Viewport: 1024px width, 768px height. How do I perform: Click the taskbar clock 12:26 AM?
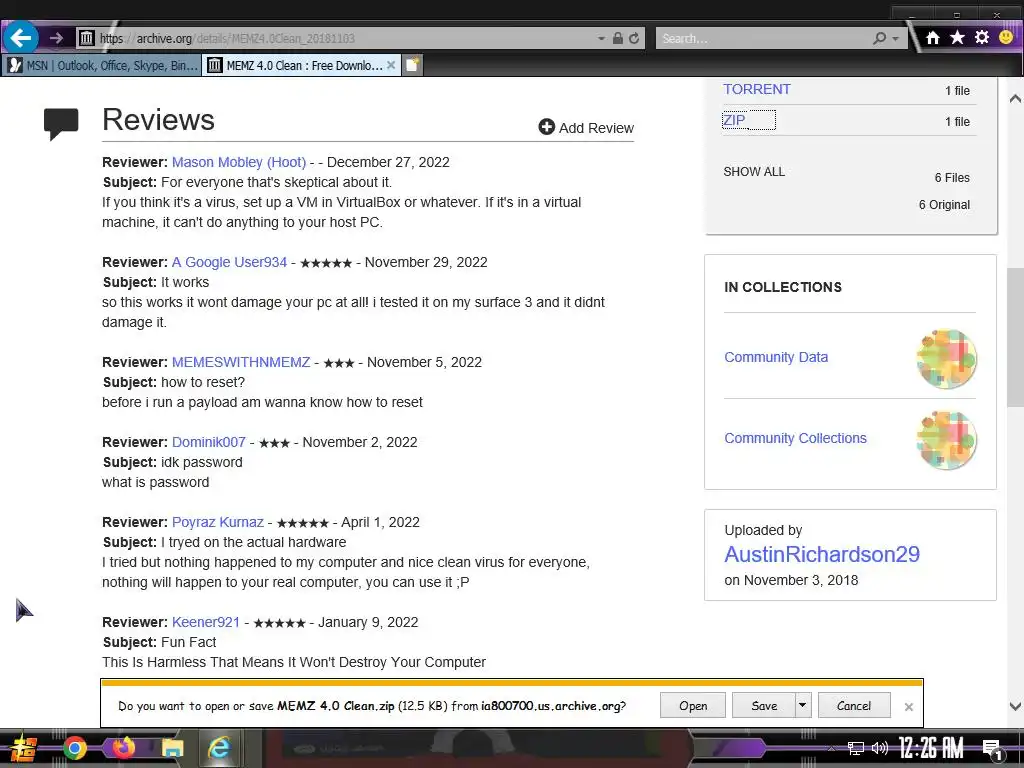(x=931, y=748)
